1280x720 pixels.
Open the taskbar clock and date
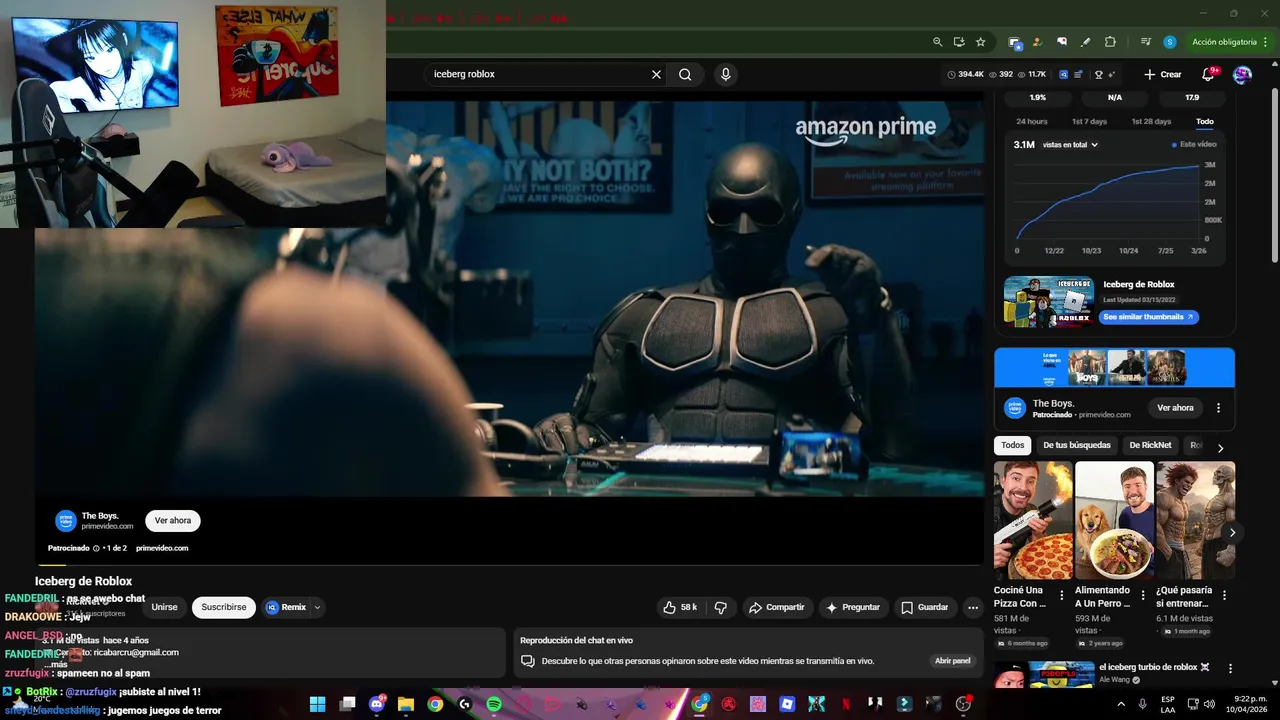coord(1245,704)
